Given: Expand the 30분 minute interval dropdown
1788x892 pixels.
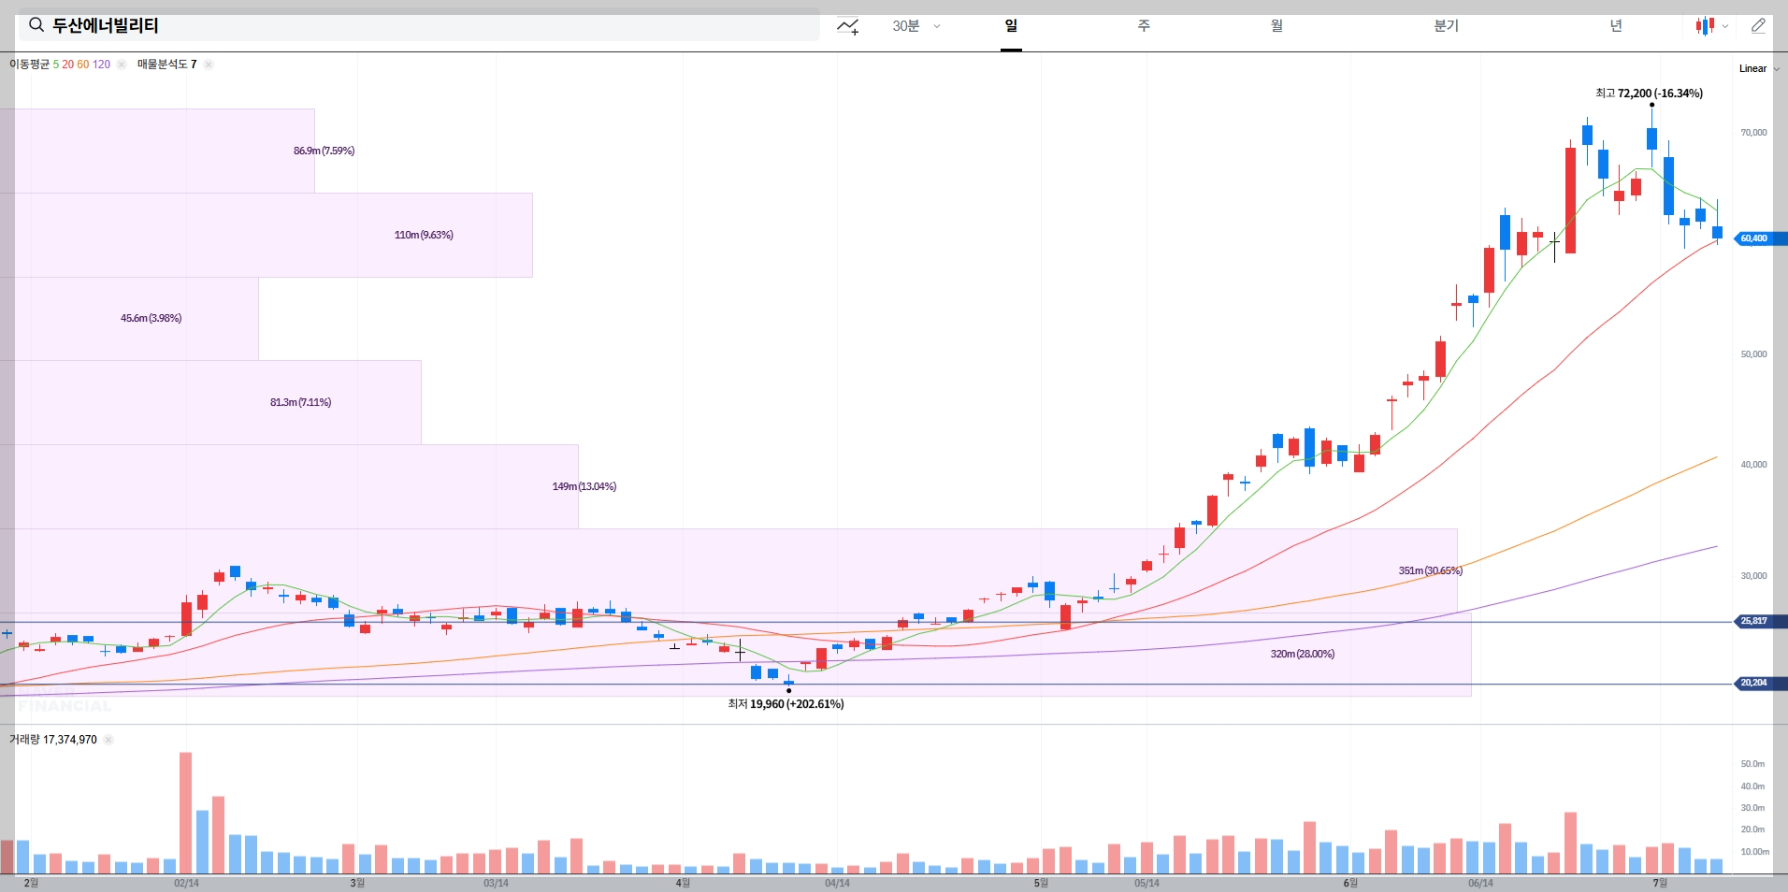Looking at the screenshot, I should click(916, 26).
